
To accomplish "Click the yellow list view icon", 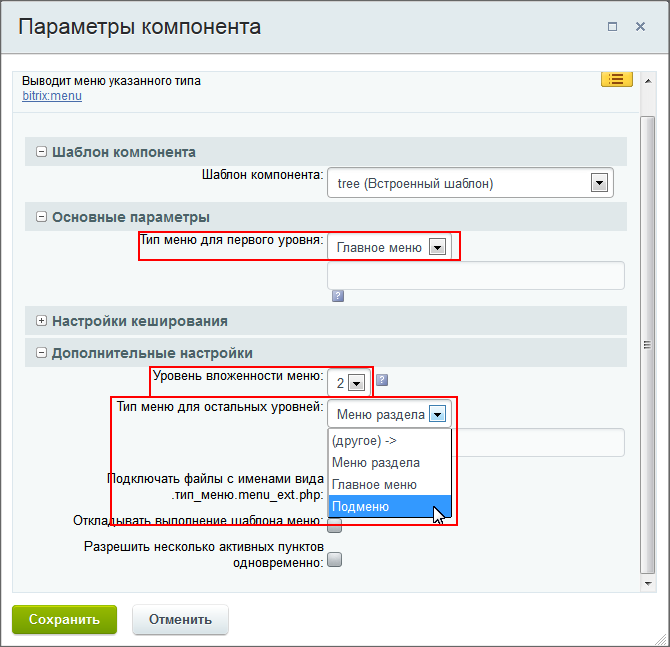I will coord(617,79).
